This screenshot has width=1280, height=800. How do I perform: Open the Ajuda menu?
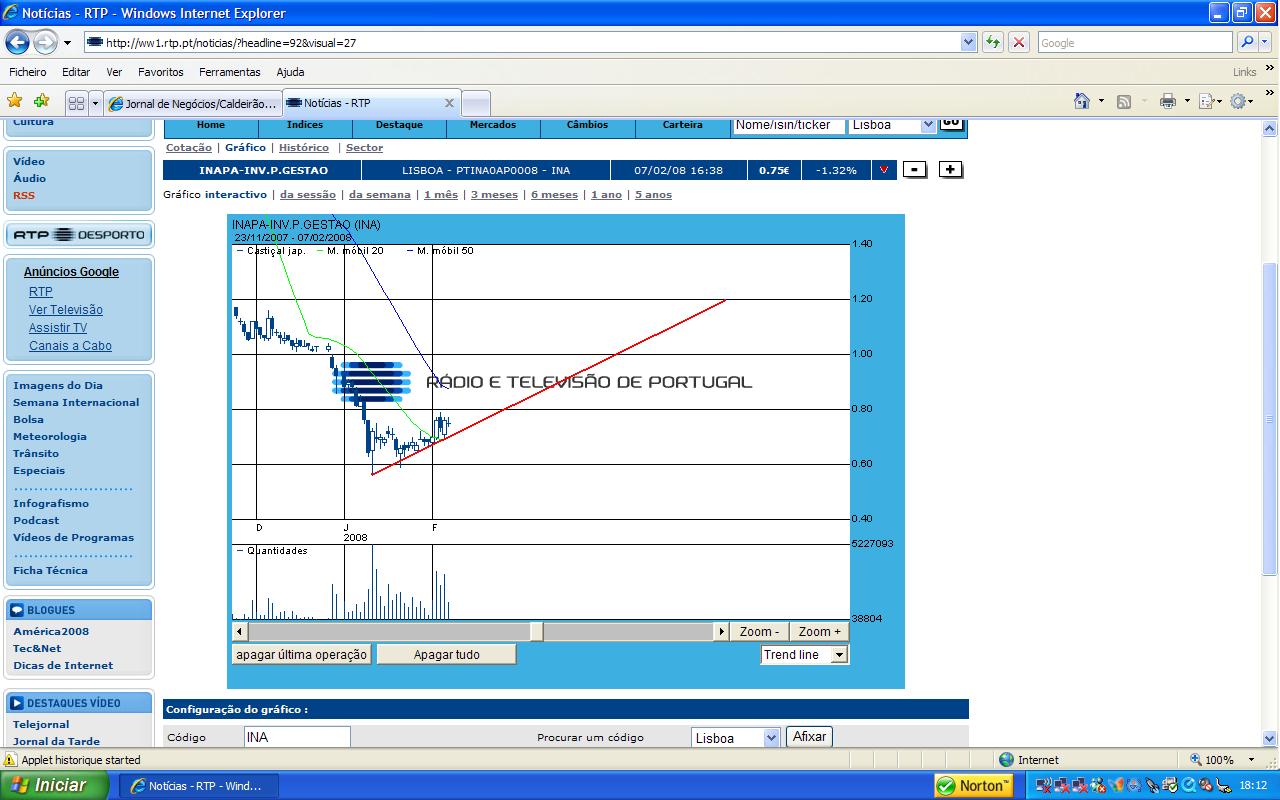point(290,72)
